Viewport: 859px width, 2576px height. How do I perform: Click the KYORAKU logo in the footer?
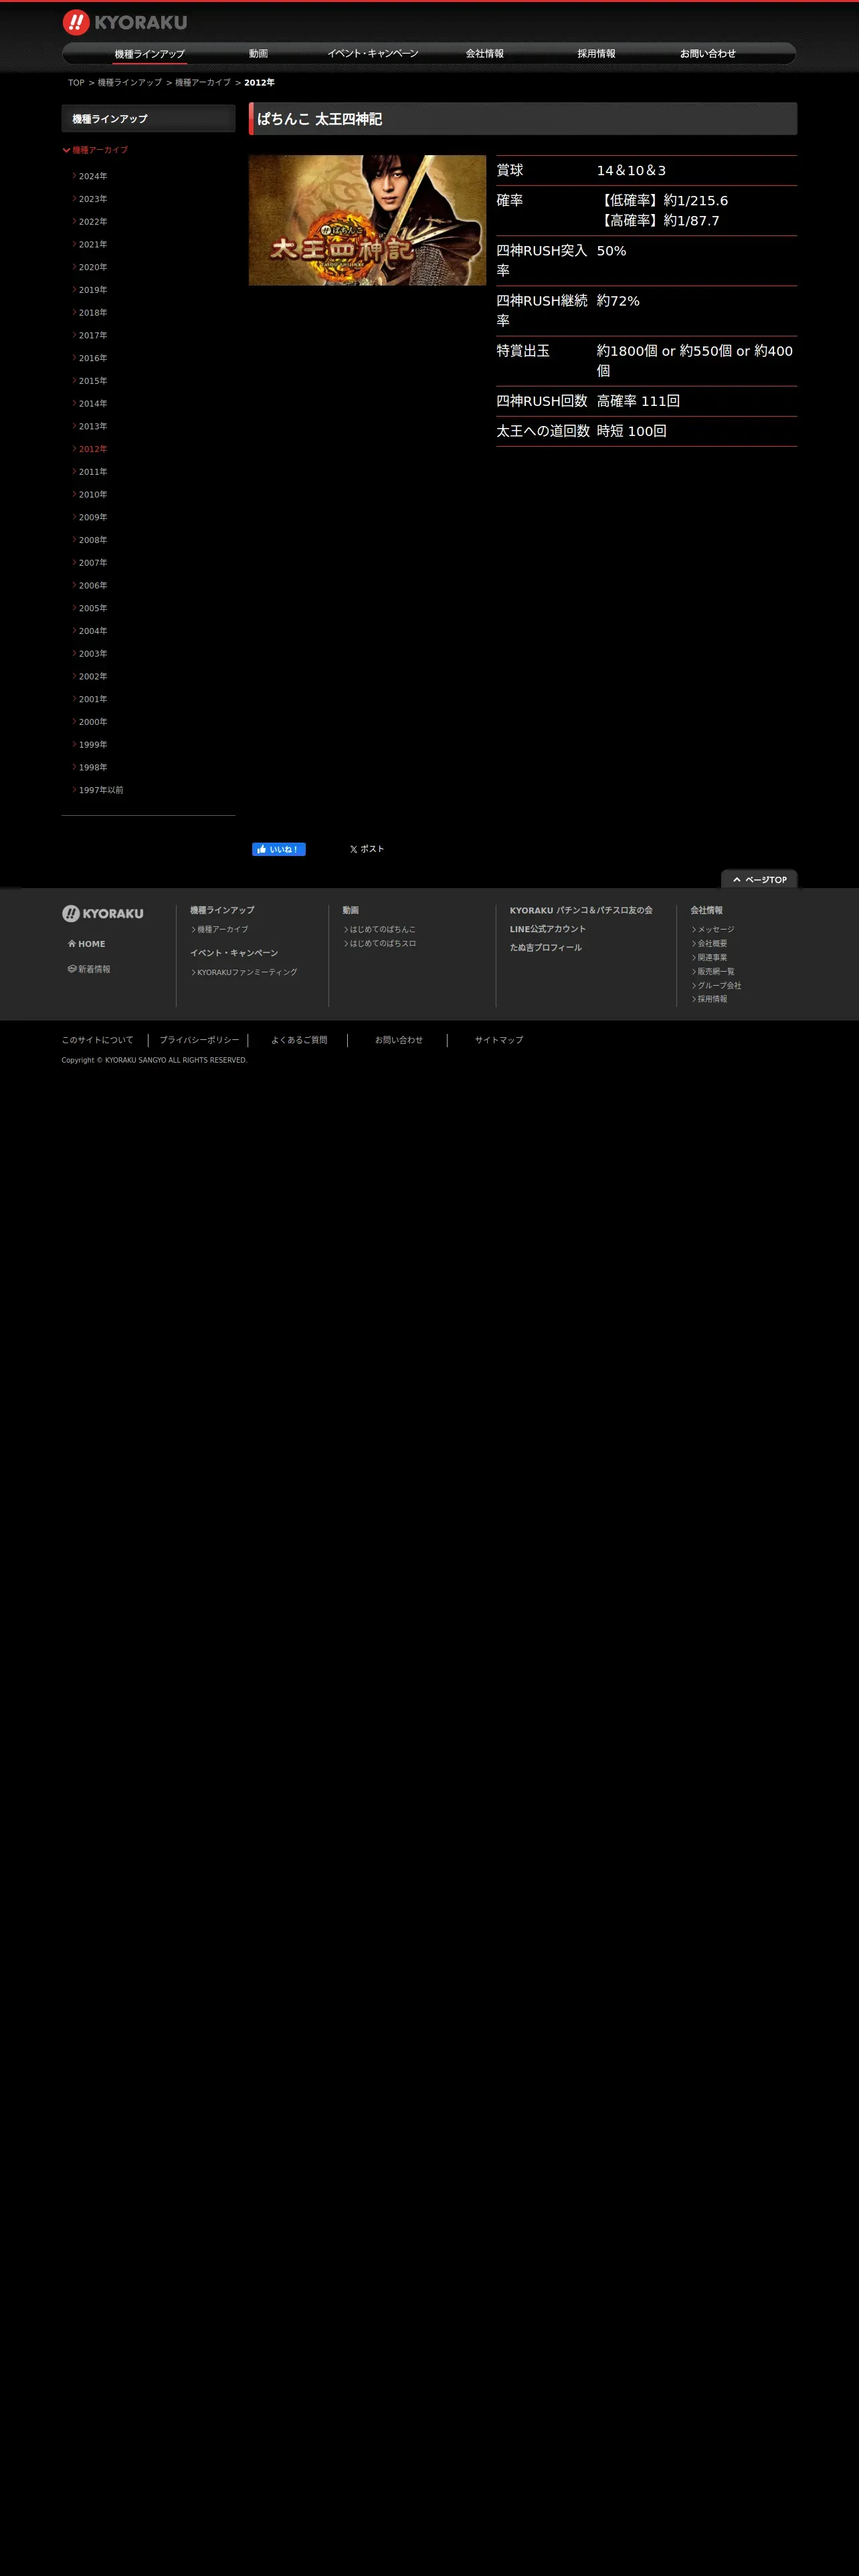pos(103,913)
